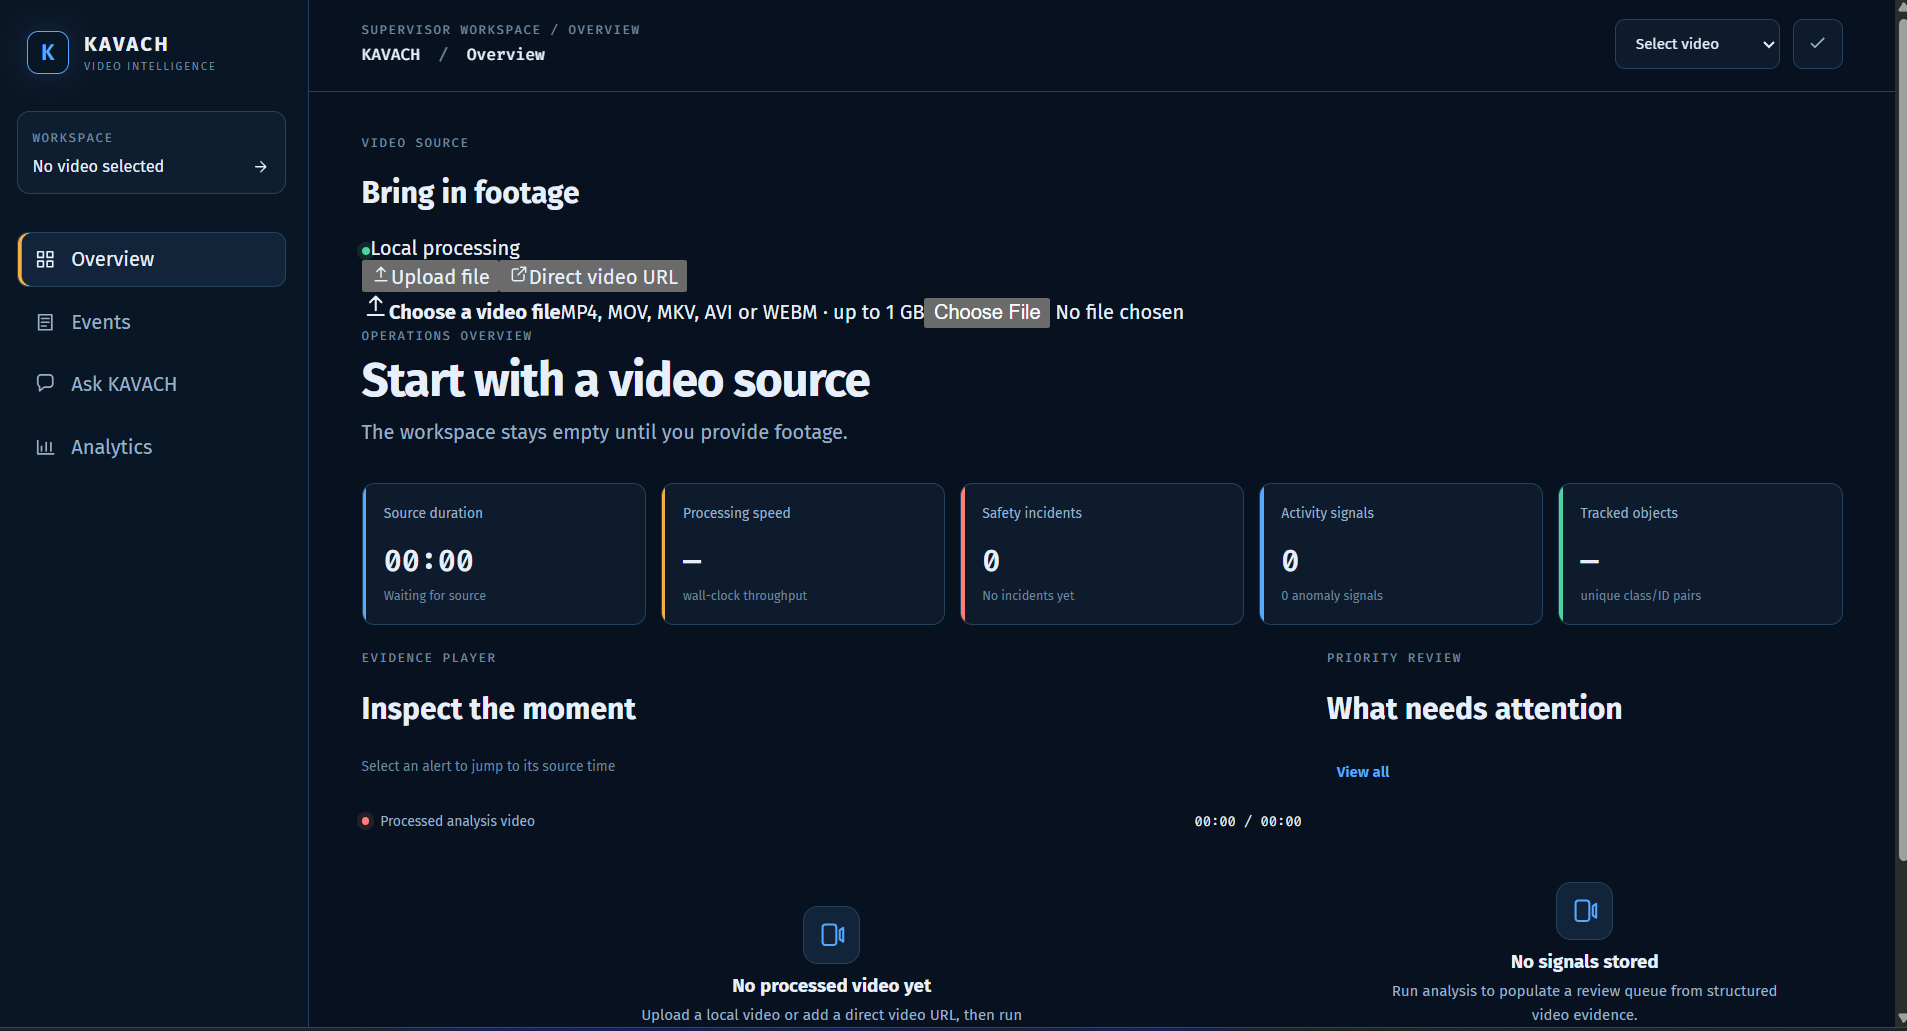Click the checkmark confirm button at top right

click(1817, 44)
